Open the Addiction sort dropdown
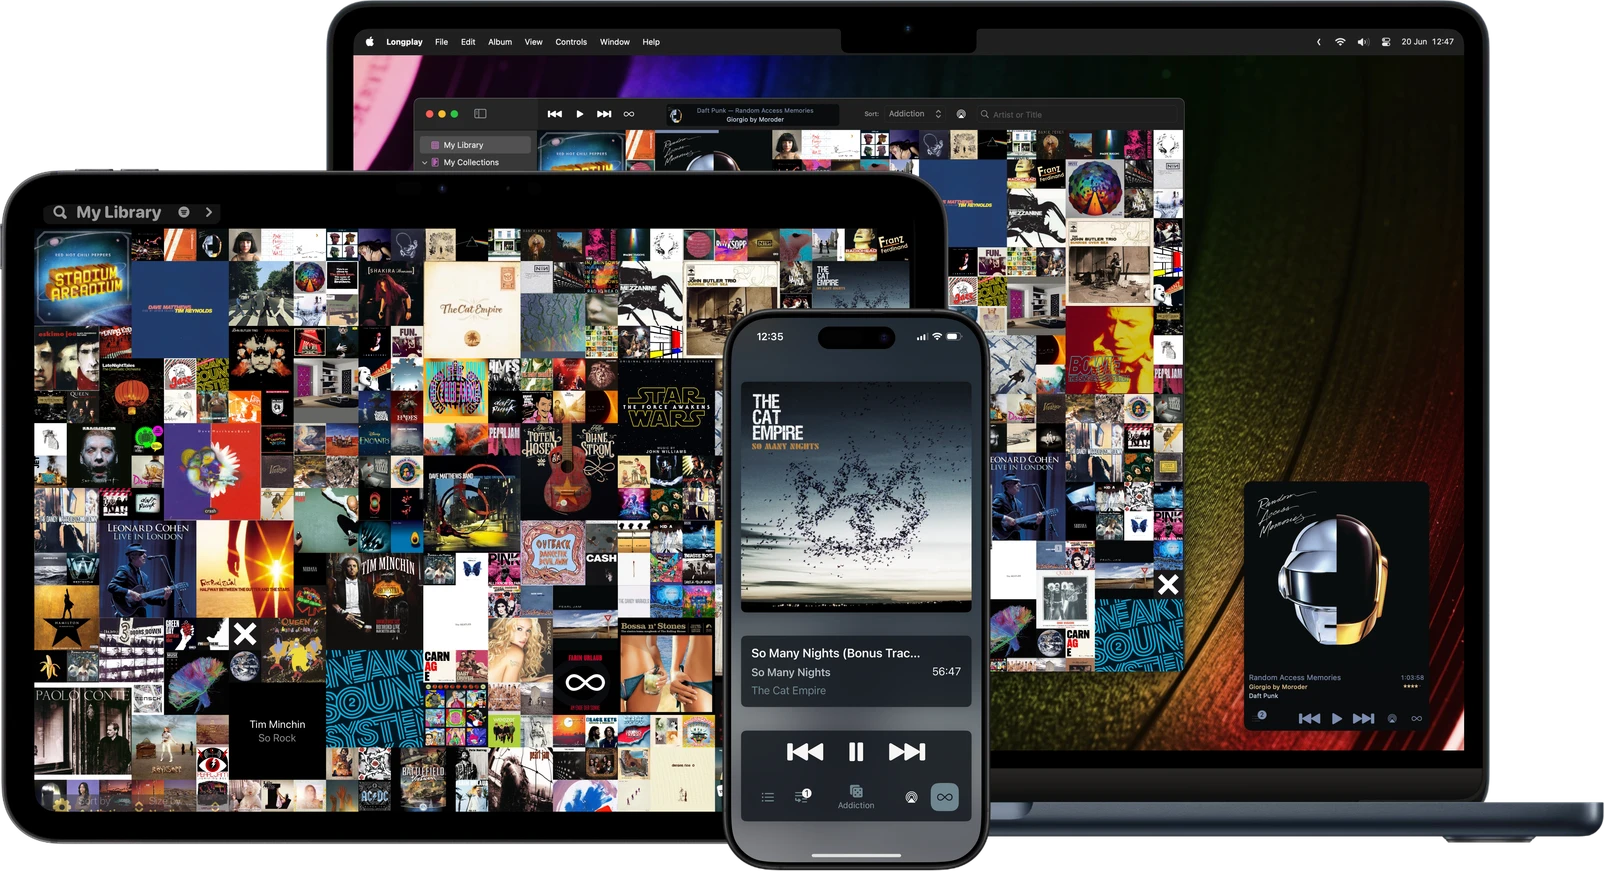 pyautogui.click(x=914, y=114)
